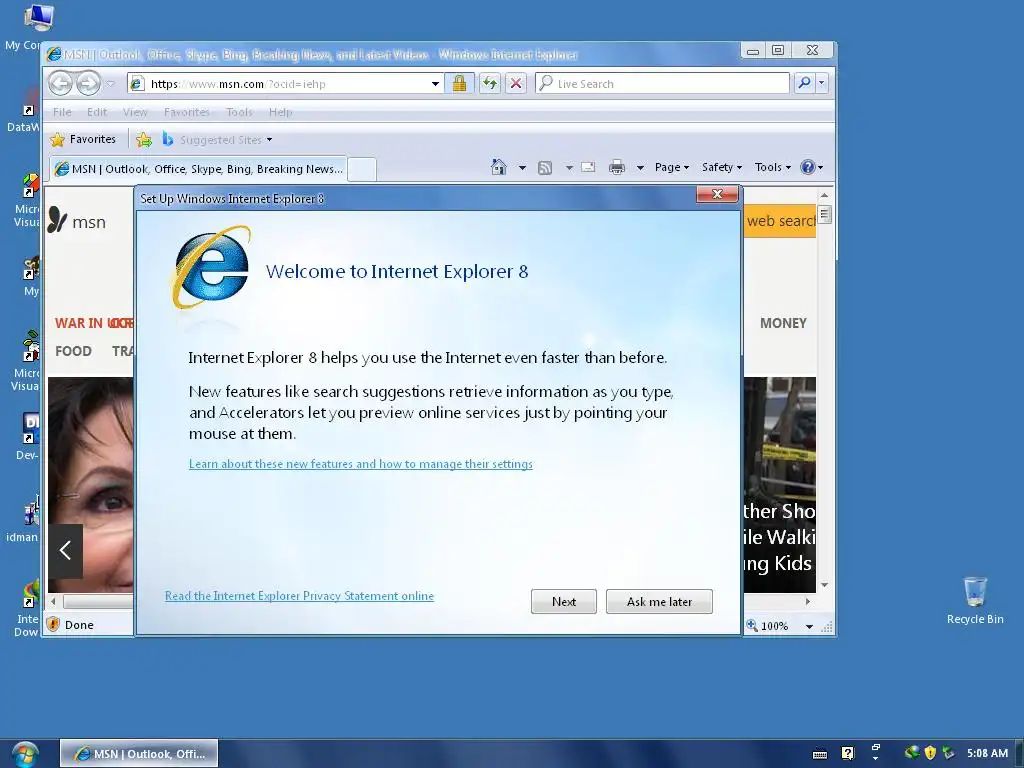Open the Safety dropdown menu

pyautogui.click(x=722, y=167)
